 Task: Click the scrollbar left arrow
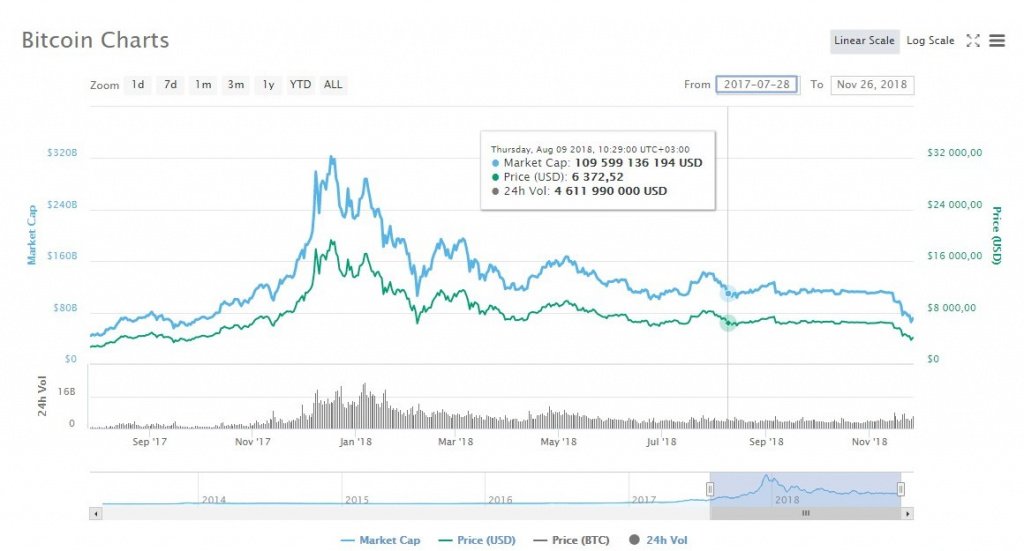pos(96,513)
